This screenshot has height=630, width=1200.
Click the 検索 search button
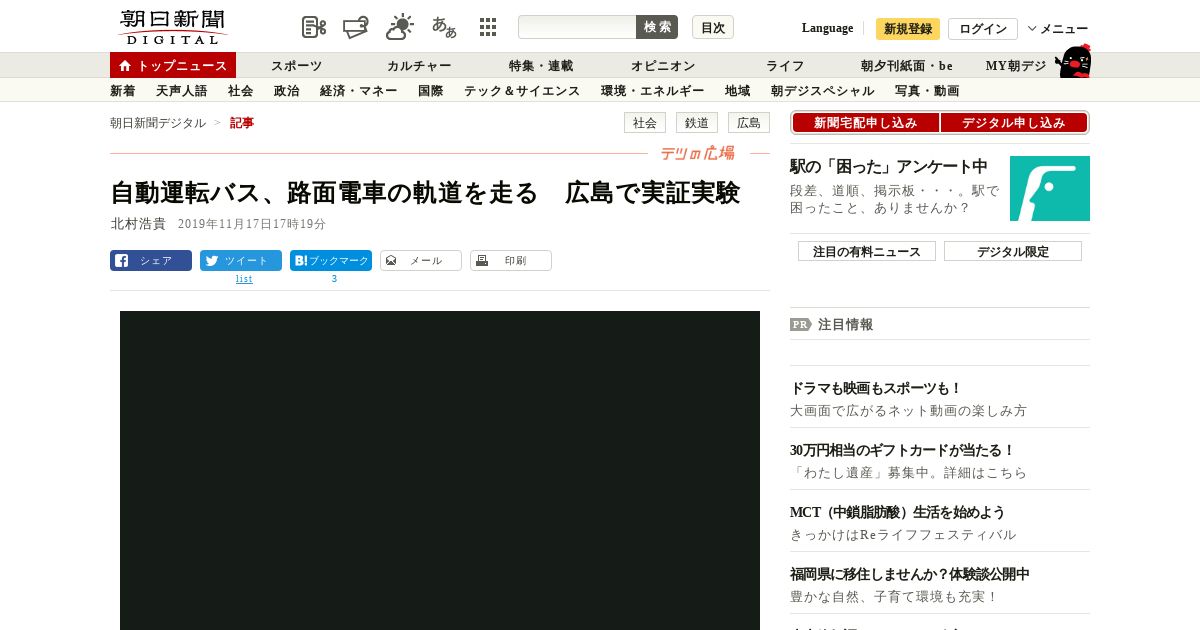click(x=657, y=27)
